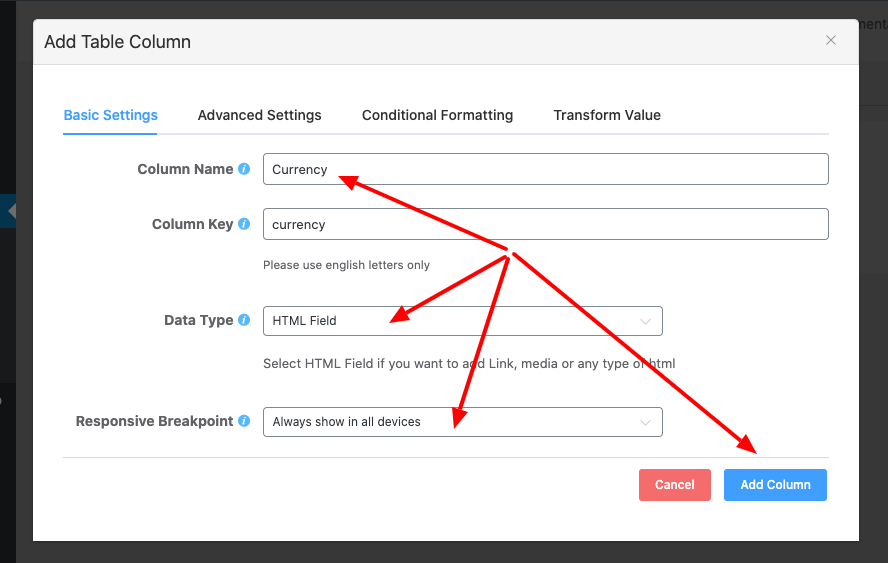Click the Column Name label text

(185, 169)
